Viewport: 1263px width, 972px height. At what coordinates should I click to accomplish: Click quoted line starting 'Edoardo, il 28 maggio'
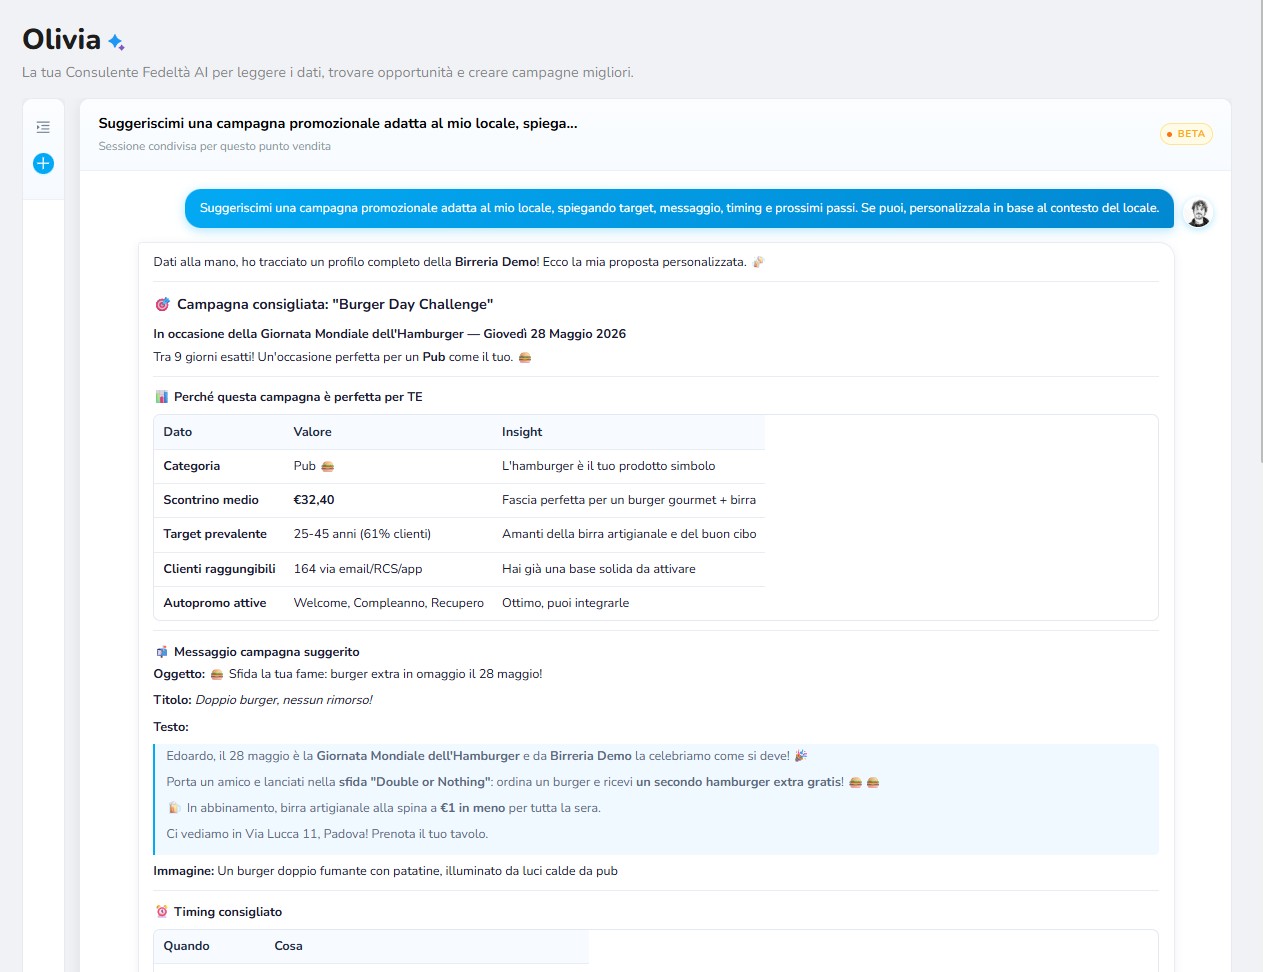tap(486, 756)
